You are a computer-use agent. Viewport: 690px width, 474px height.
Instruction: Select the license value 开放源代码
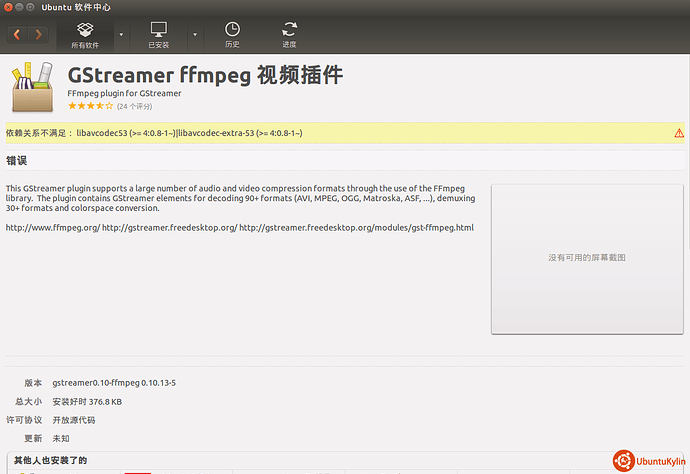[74, 420]
